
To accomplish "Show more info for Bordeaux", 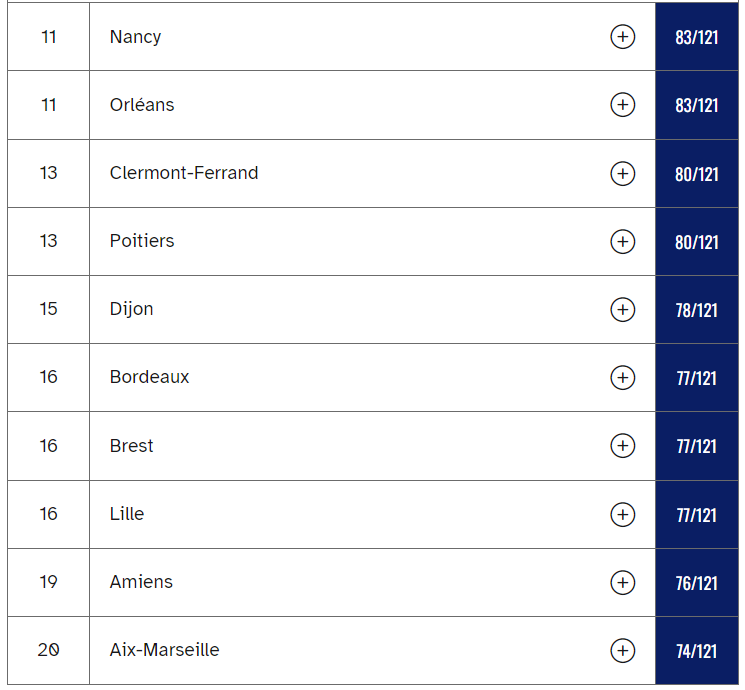I will click(x=622, y=377).
